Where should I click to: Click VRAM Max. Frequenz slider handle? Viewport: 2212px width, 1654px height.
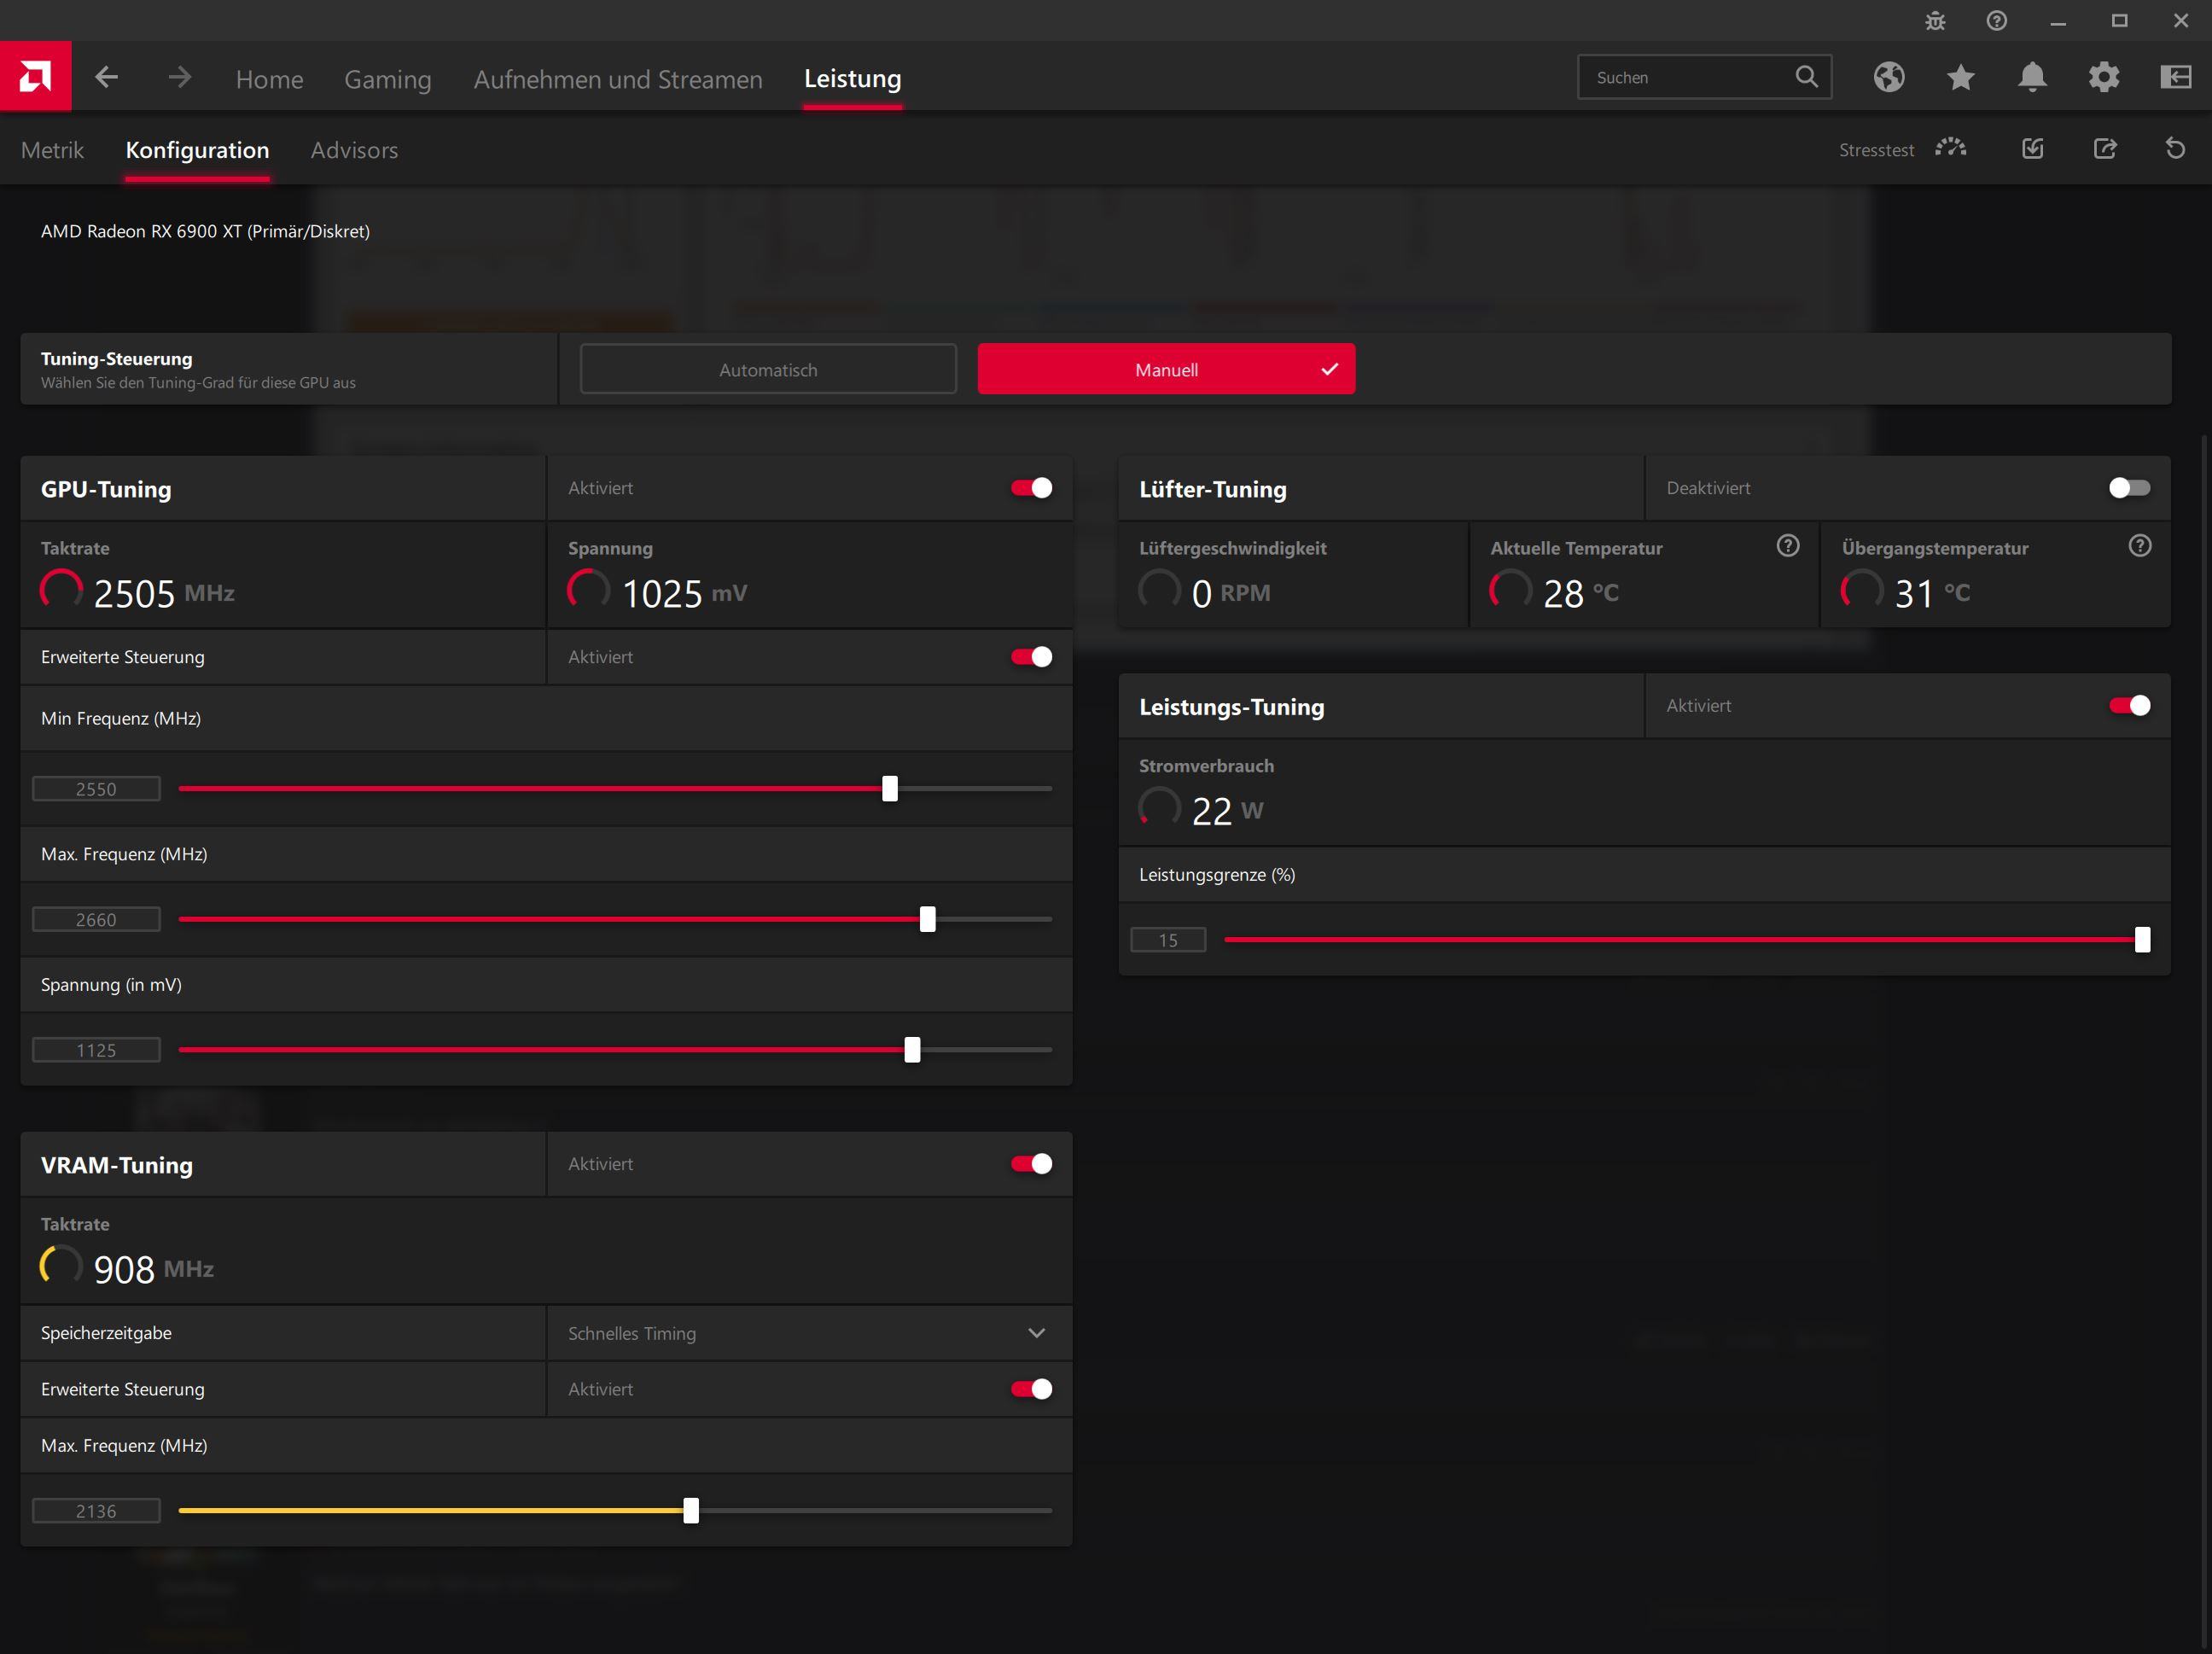pyautogui.click(x=691, y=1511)
